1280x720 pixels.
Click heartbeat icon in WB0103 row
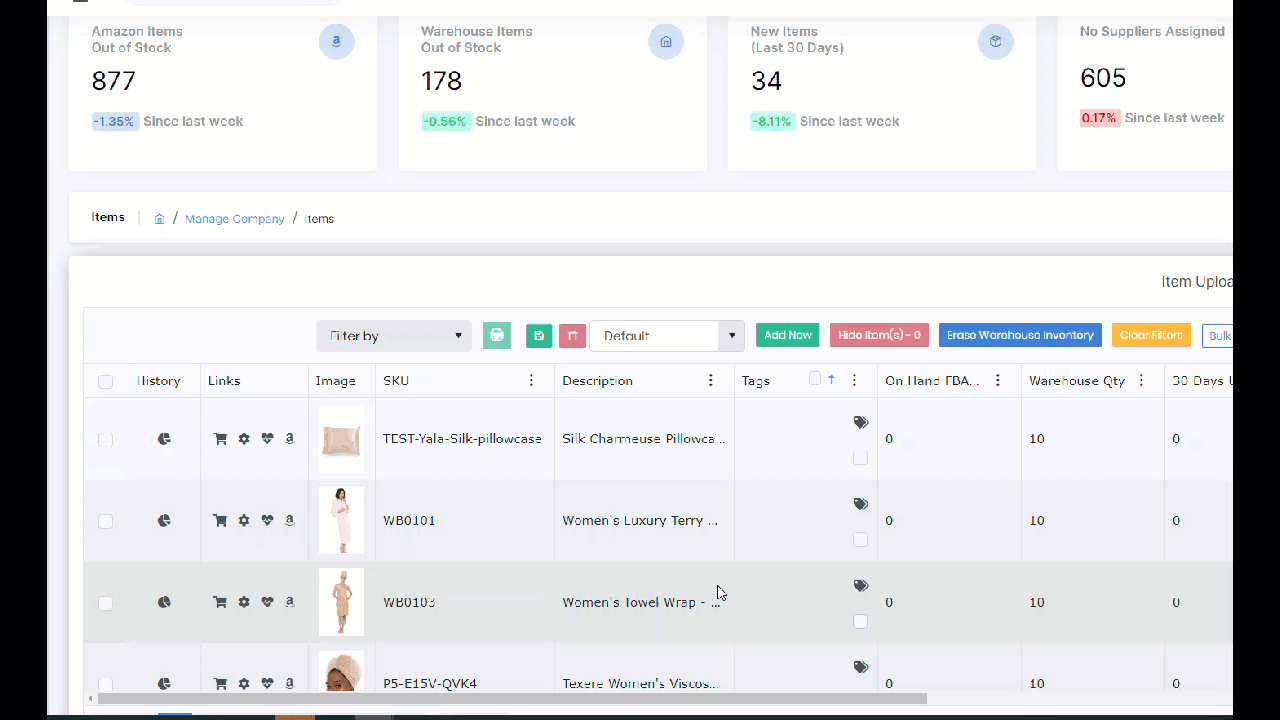pos(267,602)
